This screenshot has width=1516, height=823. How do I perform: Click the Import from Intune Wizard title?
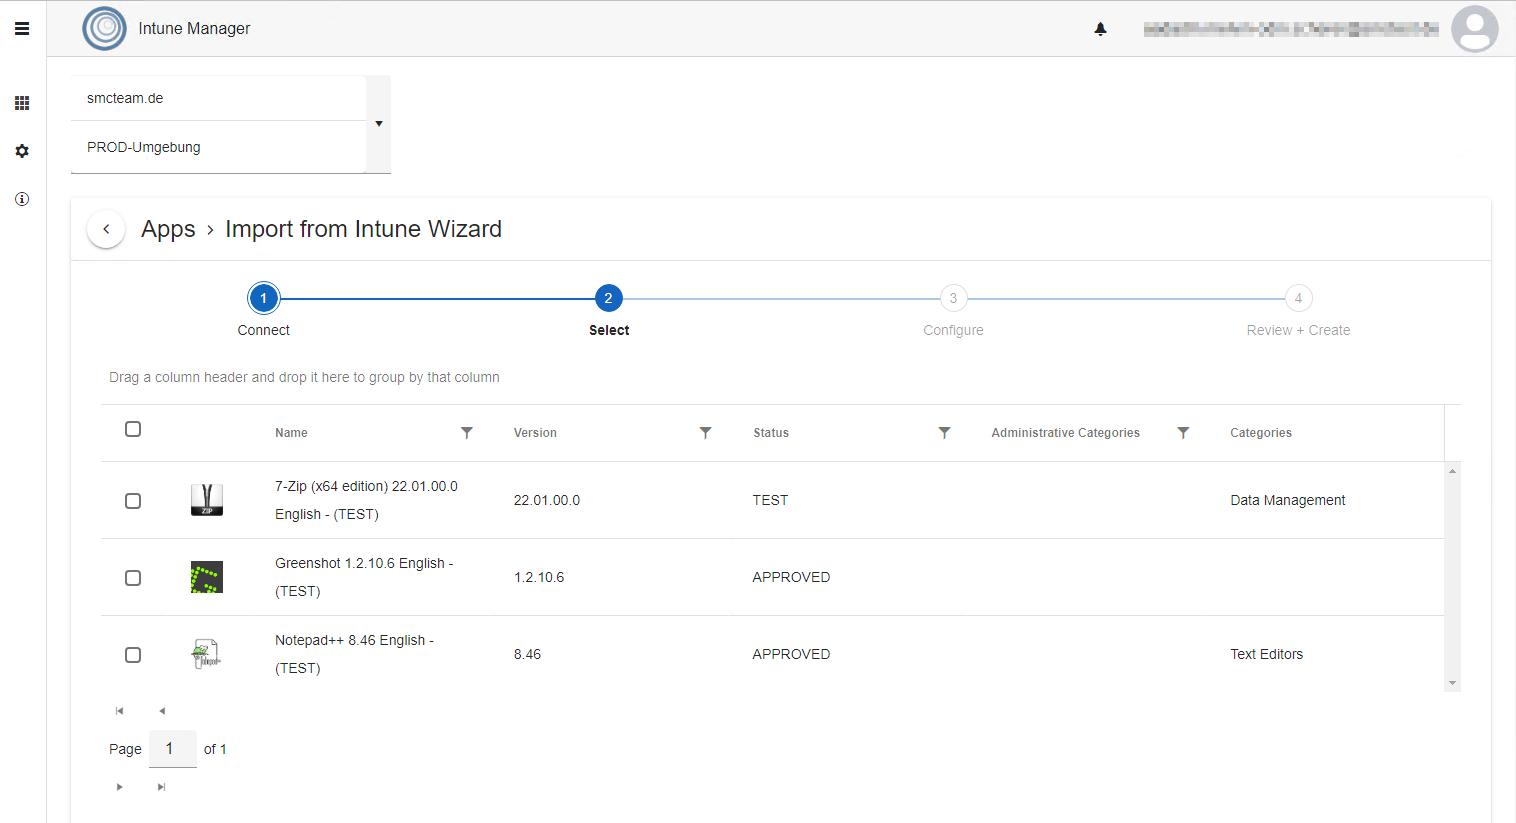(364, 229)
